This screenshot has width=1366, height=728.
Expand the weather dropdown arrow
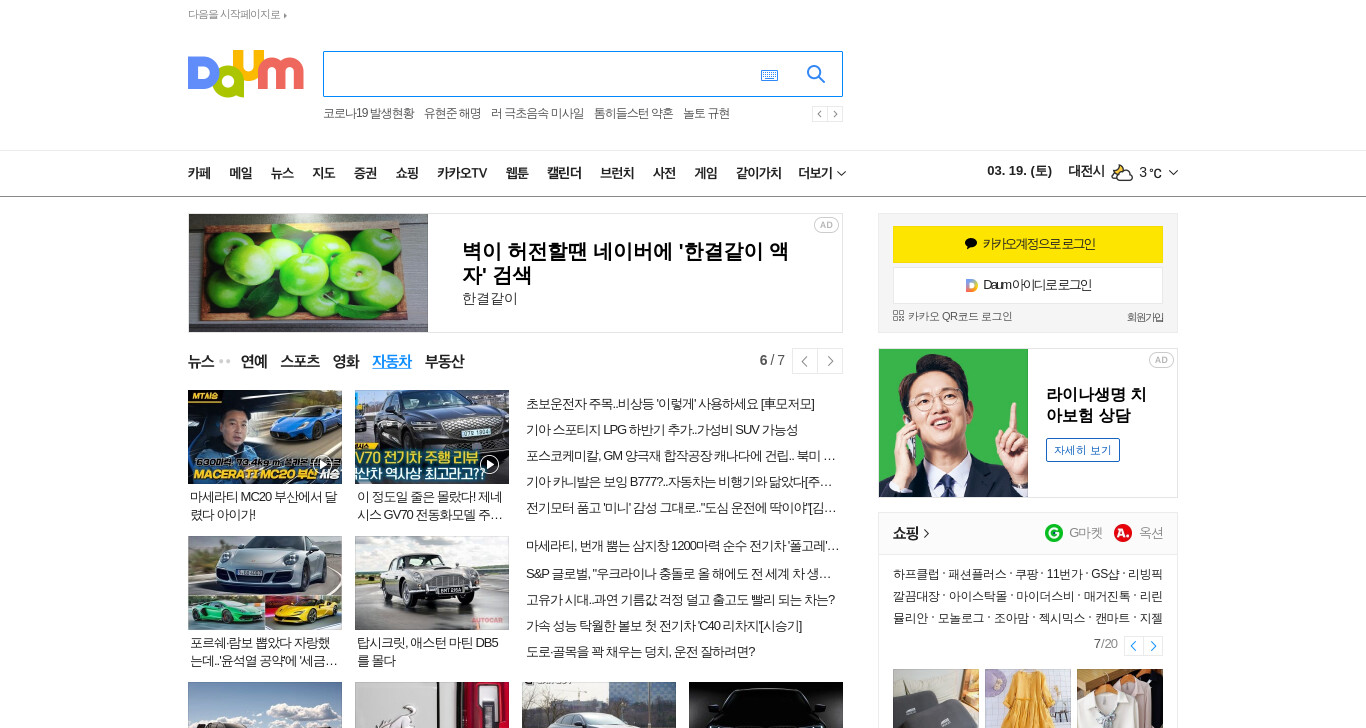[x=1173, y=173]
